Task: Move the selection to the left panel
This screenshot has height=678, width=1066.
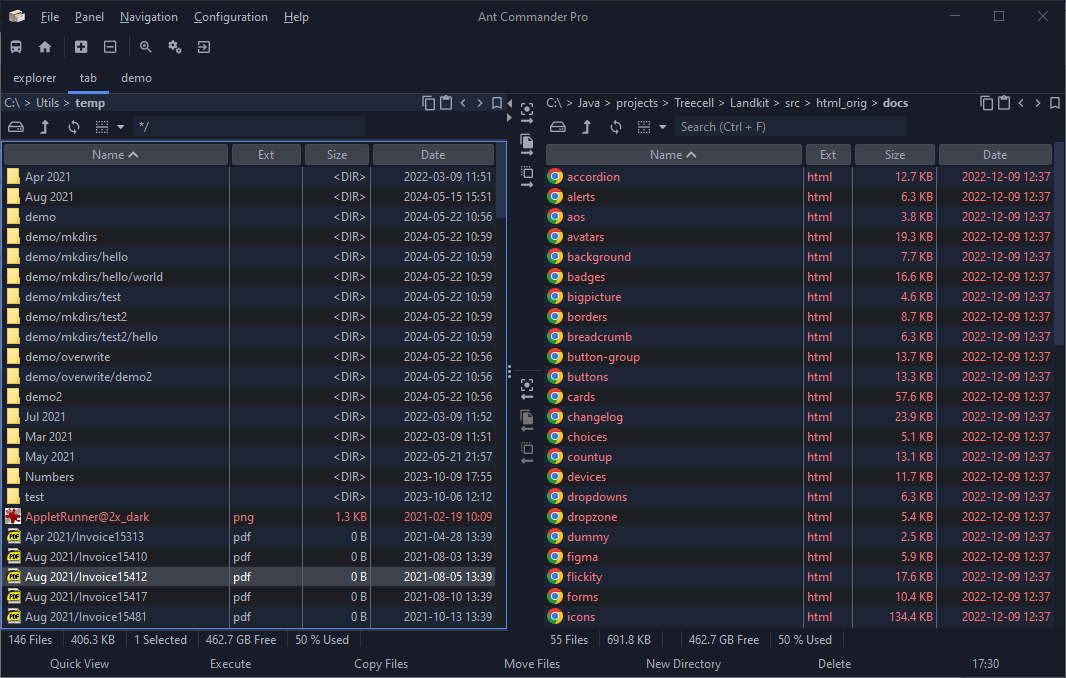Action: pyautogui.click(x=527, y=452)
